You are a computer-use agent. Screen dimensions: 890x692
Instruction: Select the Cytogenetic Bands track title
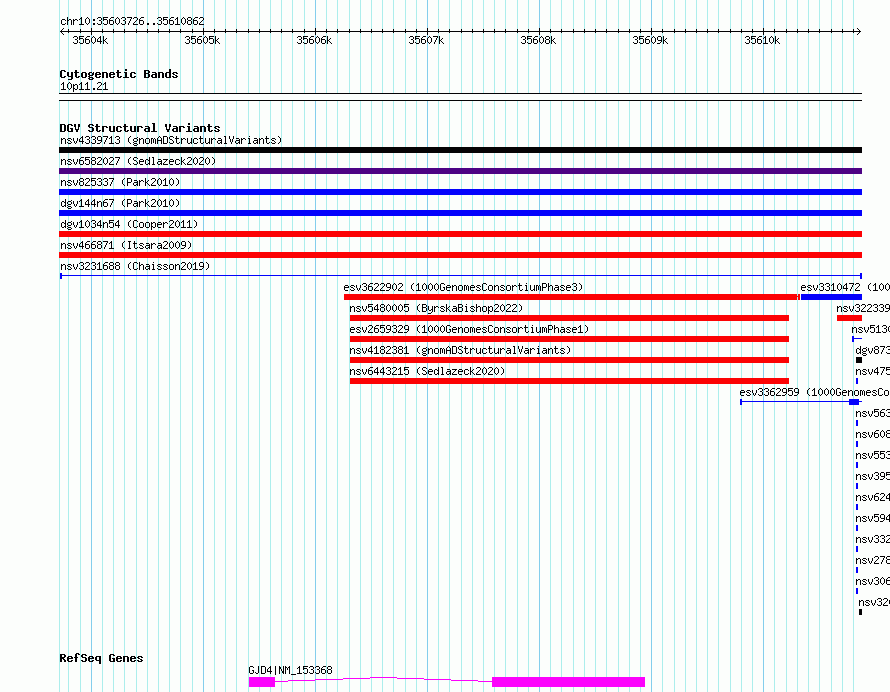[x=119, y=74]
